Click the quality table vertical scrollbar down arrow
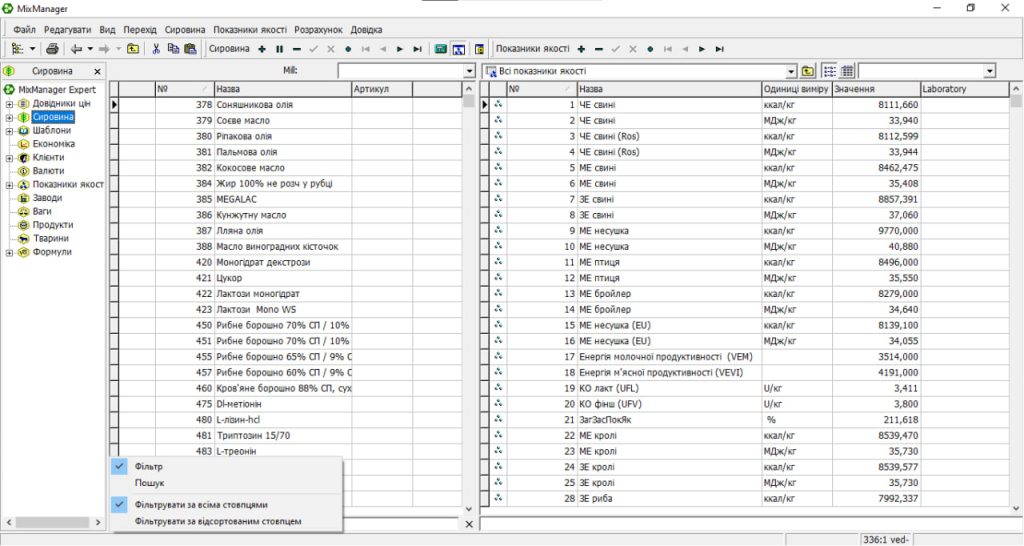The image size is (1024, 546). point(1016,508)
